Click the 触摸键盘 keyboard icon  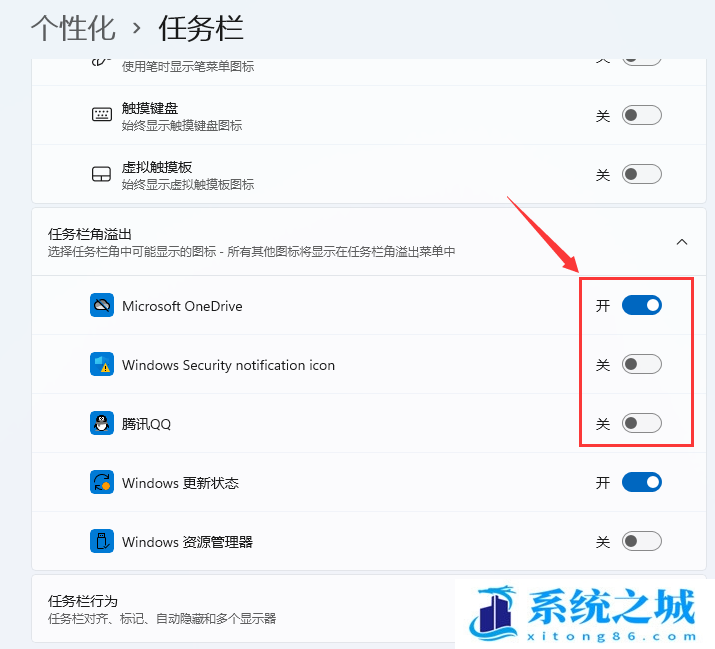[x=102, y=114]
